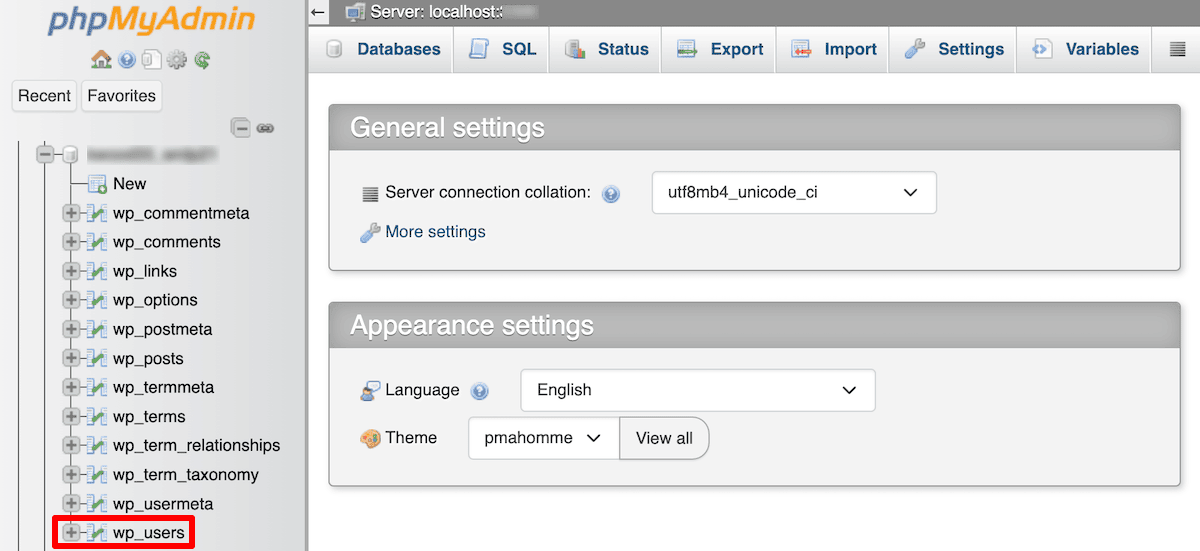
Task: Follow the More settings link
Action: click(435, 232)
